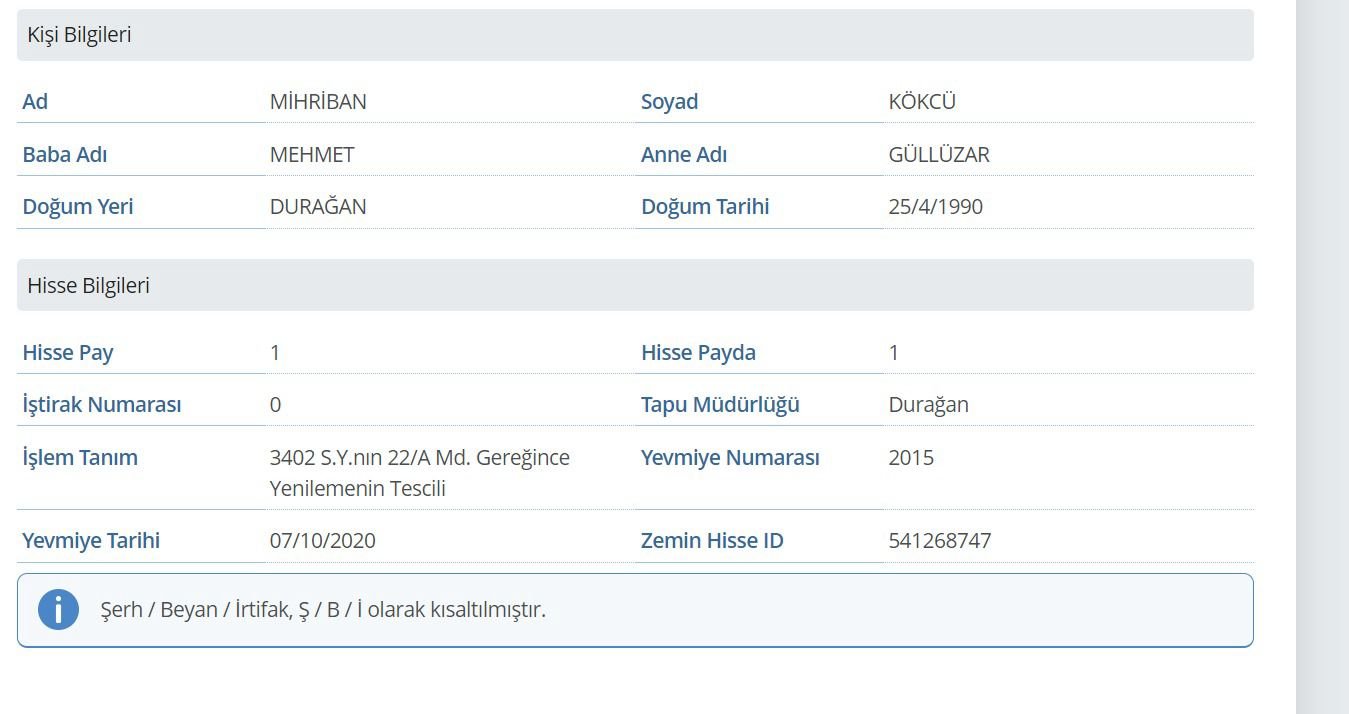Click the Doğum Yeri value DURAĞAN

(318, 207)
